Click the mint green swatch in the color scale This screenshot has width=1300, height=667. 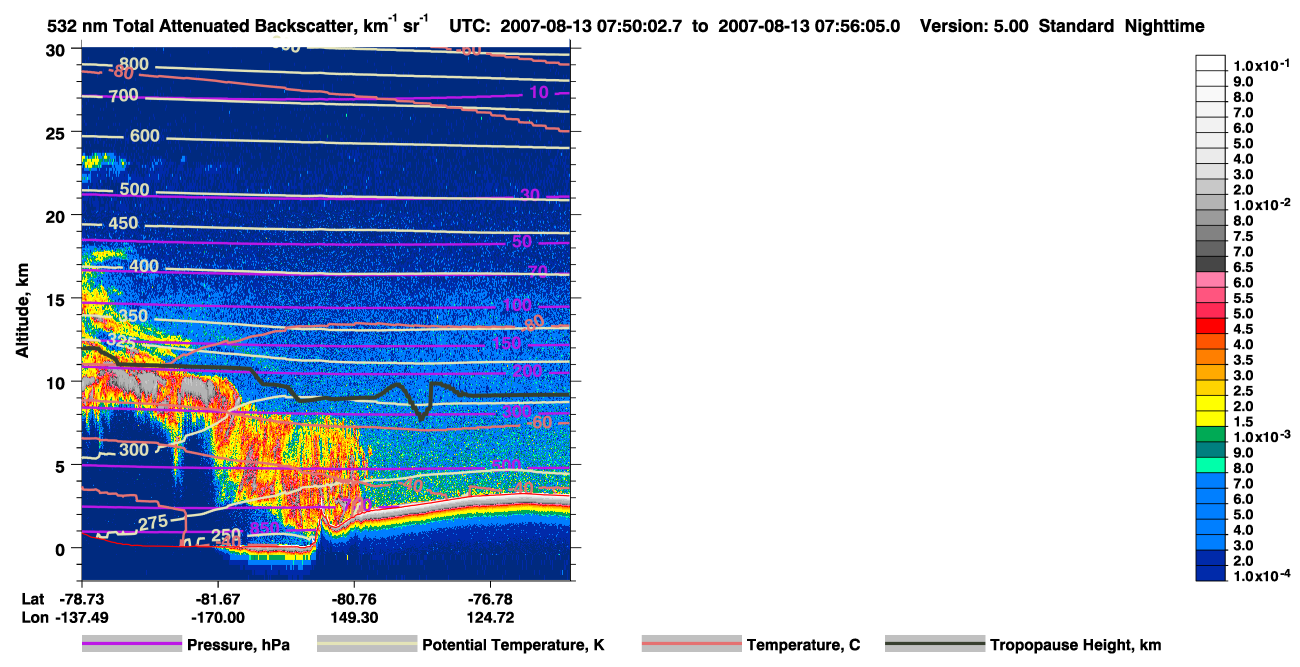coord(1211,465)
